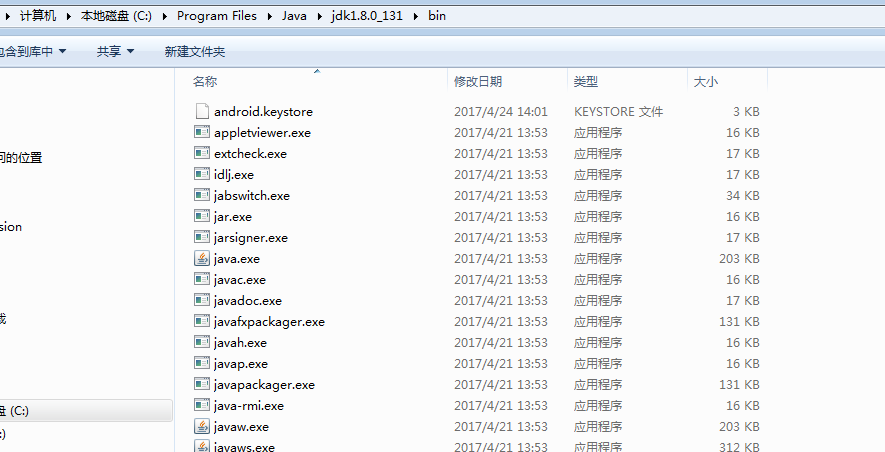Image resolution: width=885 pixels, height=452 pixels.
Task: Select the appletviewer.exe file name
Action: coord(262,133)
